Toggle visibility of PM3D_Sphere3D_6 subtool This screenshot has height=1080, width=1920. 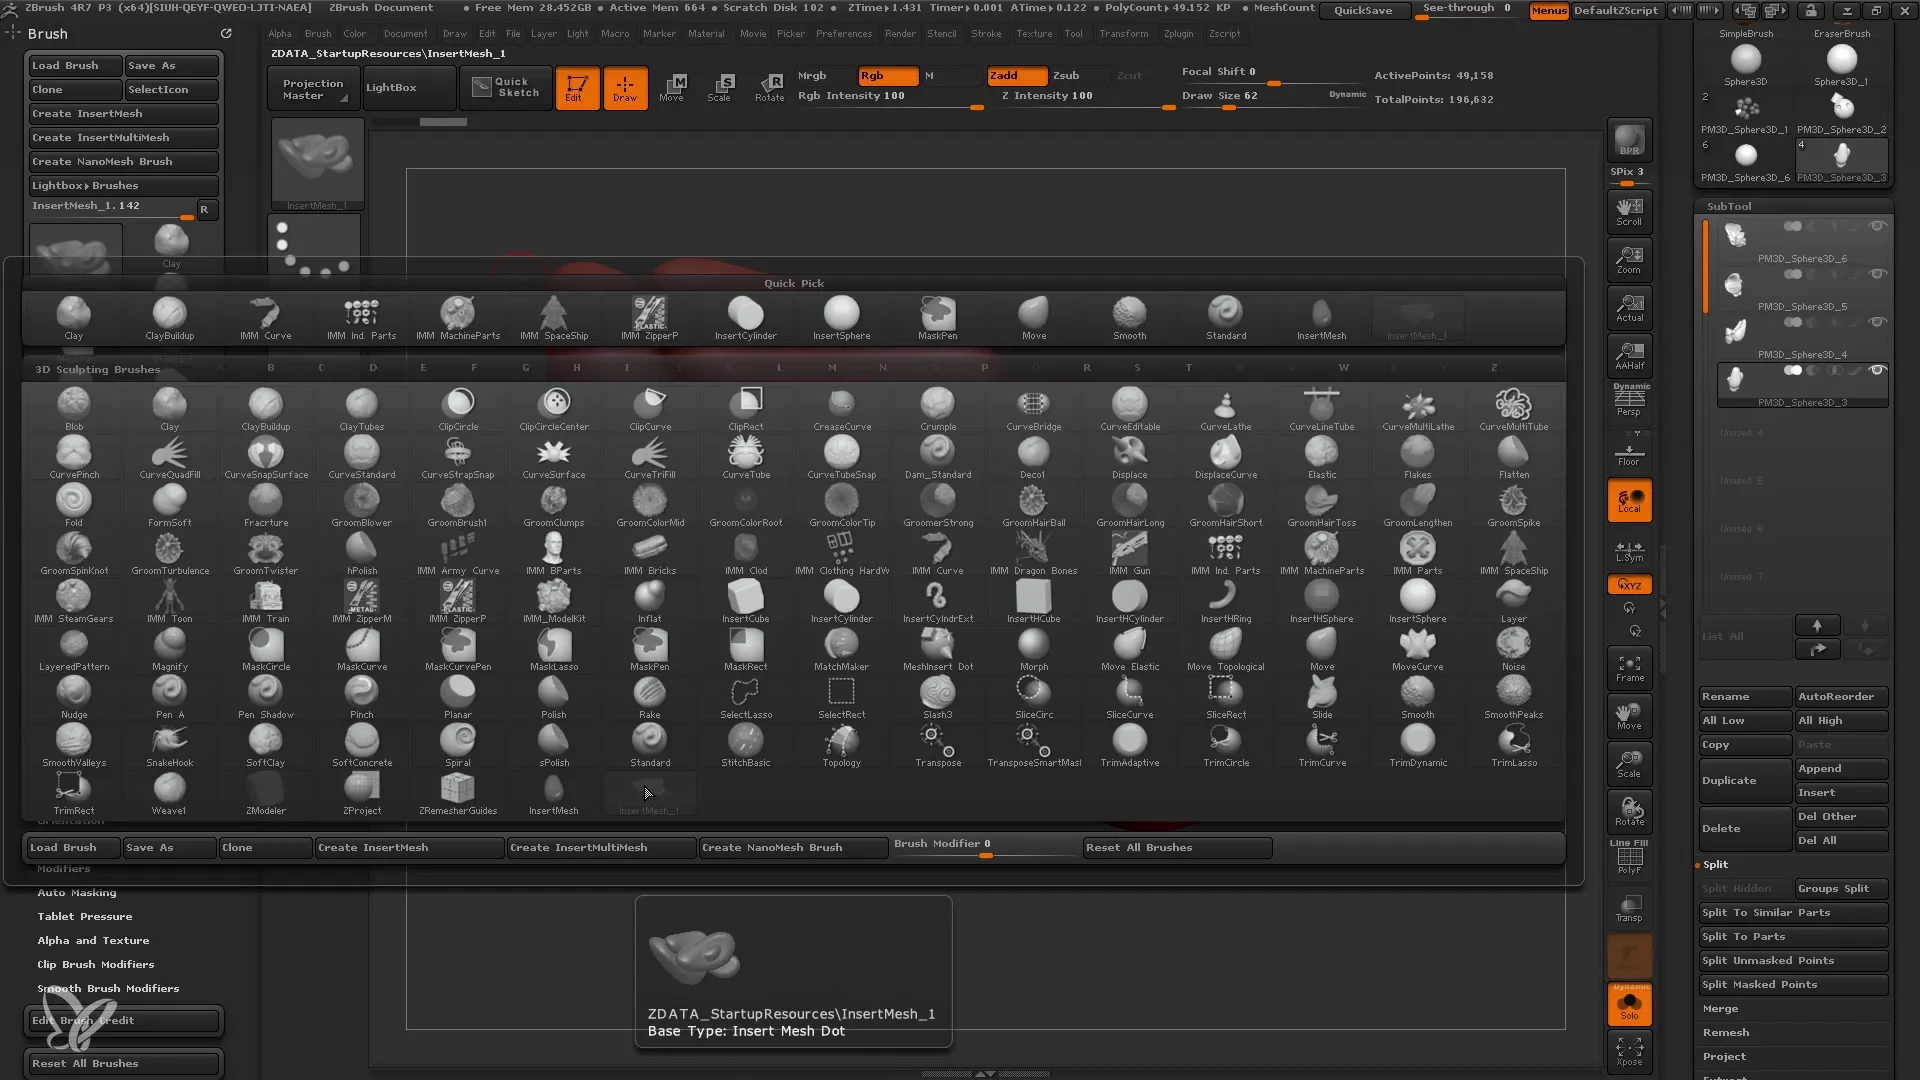tap(1877, 227)
